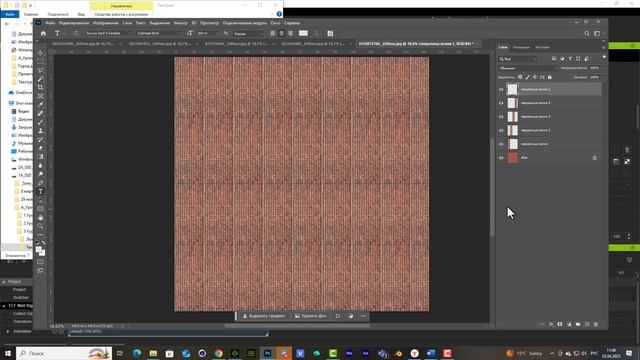Lock all attributes of layer
Image resolution: width=640 pixels, height=360 pixels.
click(550, 77)
